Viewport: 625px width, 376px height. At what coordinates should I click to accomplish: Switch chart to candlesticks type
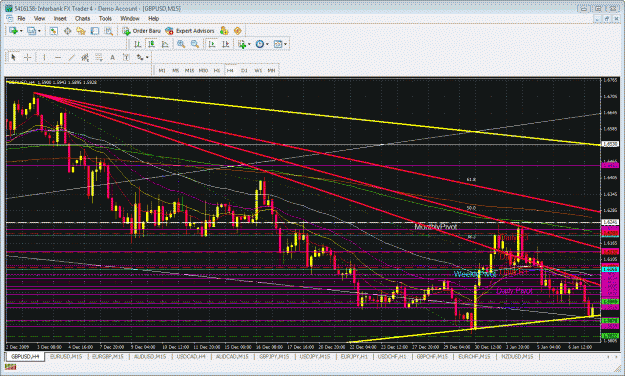151,44
